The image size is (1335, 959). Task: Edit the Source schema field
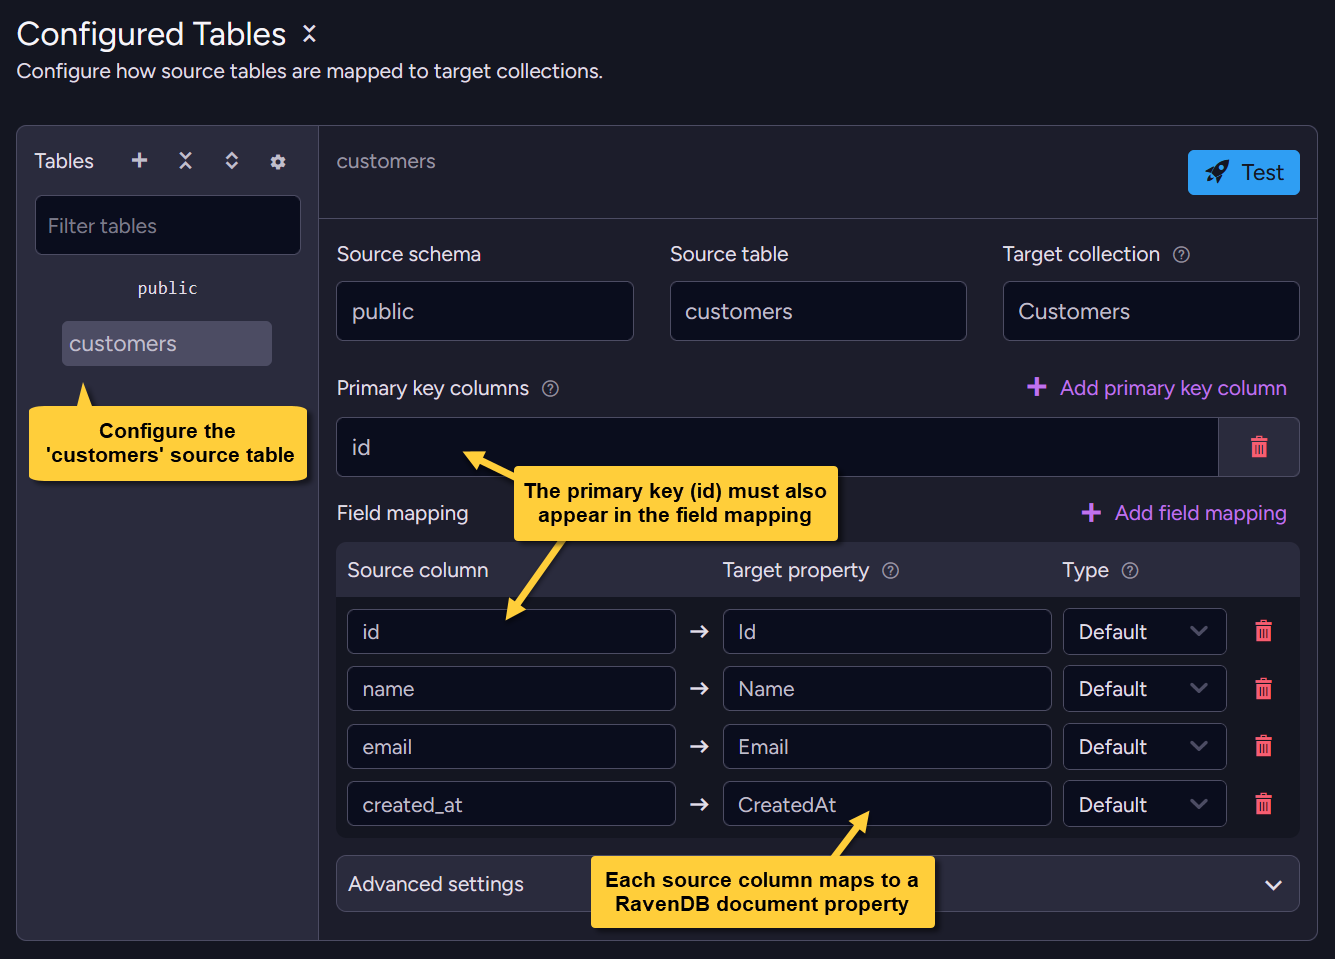[x=485, y=311]
